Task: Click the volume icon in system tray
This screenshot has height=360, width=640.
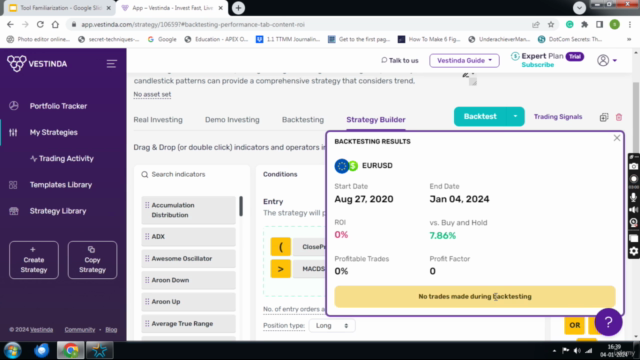Action: click(577, 351)
